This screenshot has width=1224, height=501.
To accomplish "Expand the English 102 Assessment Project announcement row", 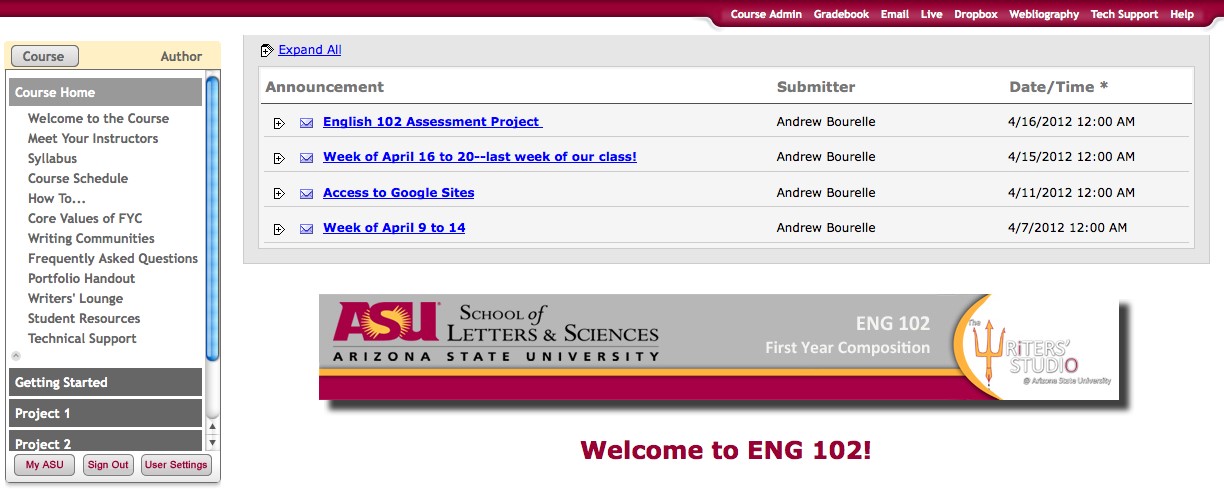I will (x=279, y=123).
